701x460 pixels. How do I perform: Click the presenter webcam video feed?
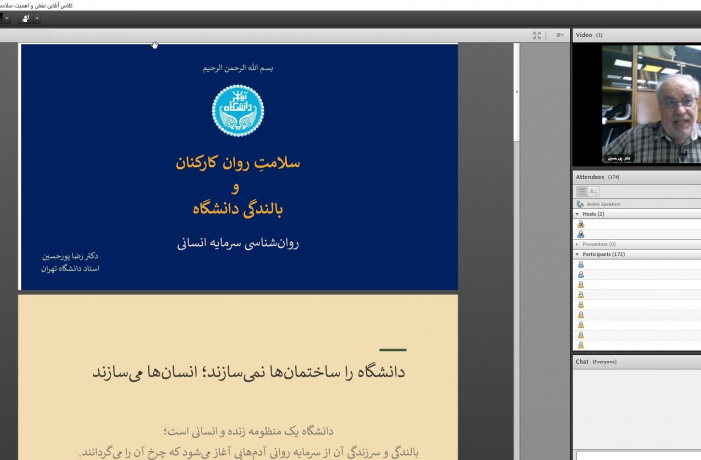651,104
